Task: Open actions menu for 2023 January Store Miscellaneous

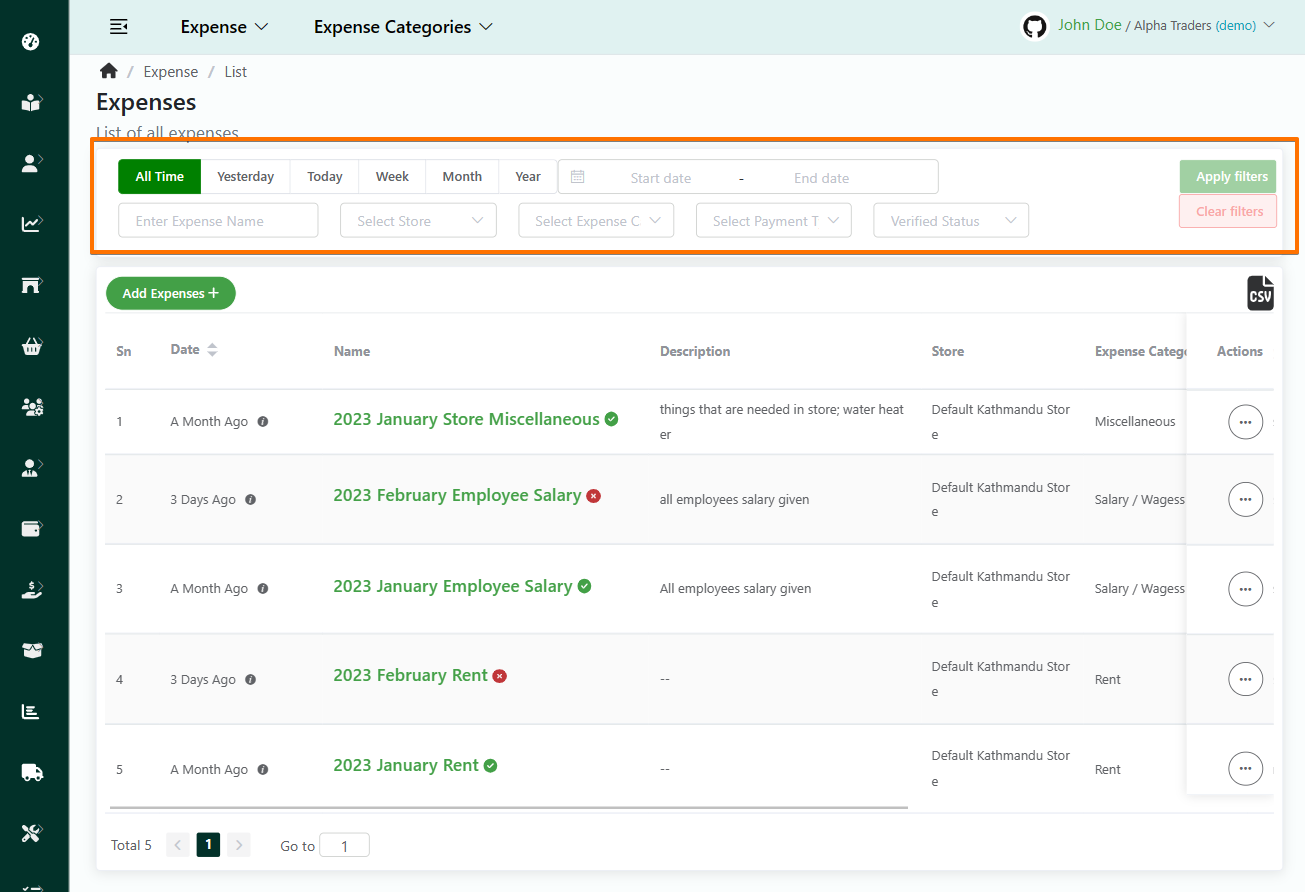Action: [1245, 422]
